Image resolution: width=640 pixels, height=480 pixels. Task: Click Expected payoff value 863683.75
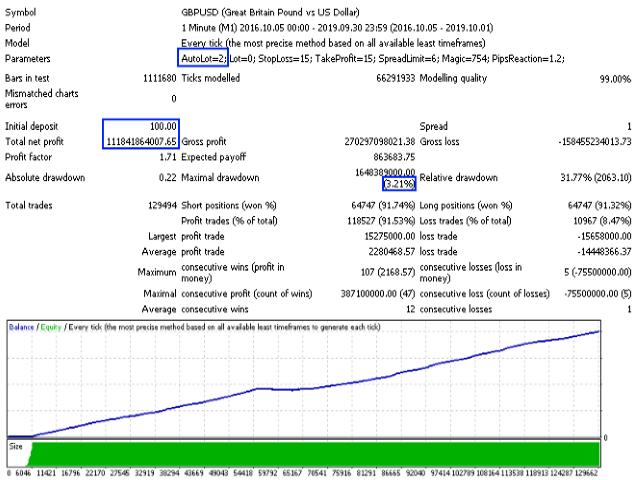point(394,157)
